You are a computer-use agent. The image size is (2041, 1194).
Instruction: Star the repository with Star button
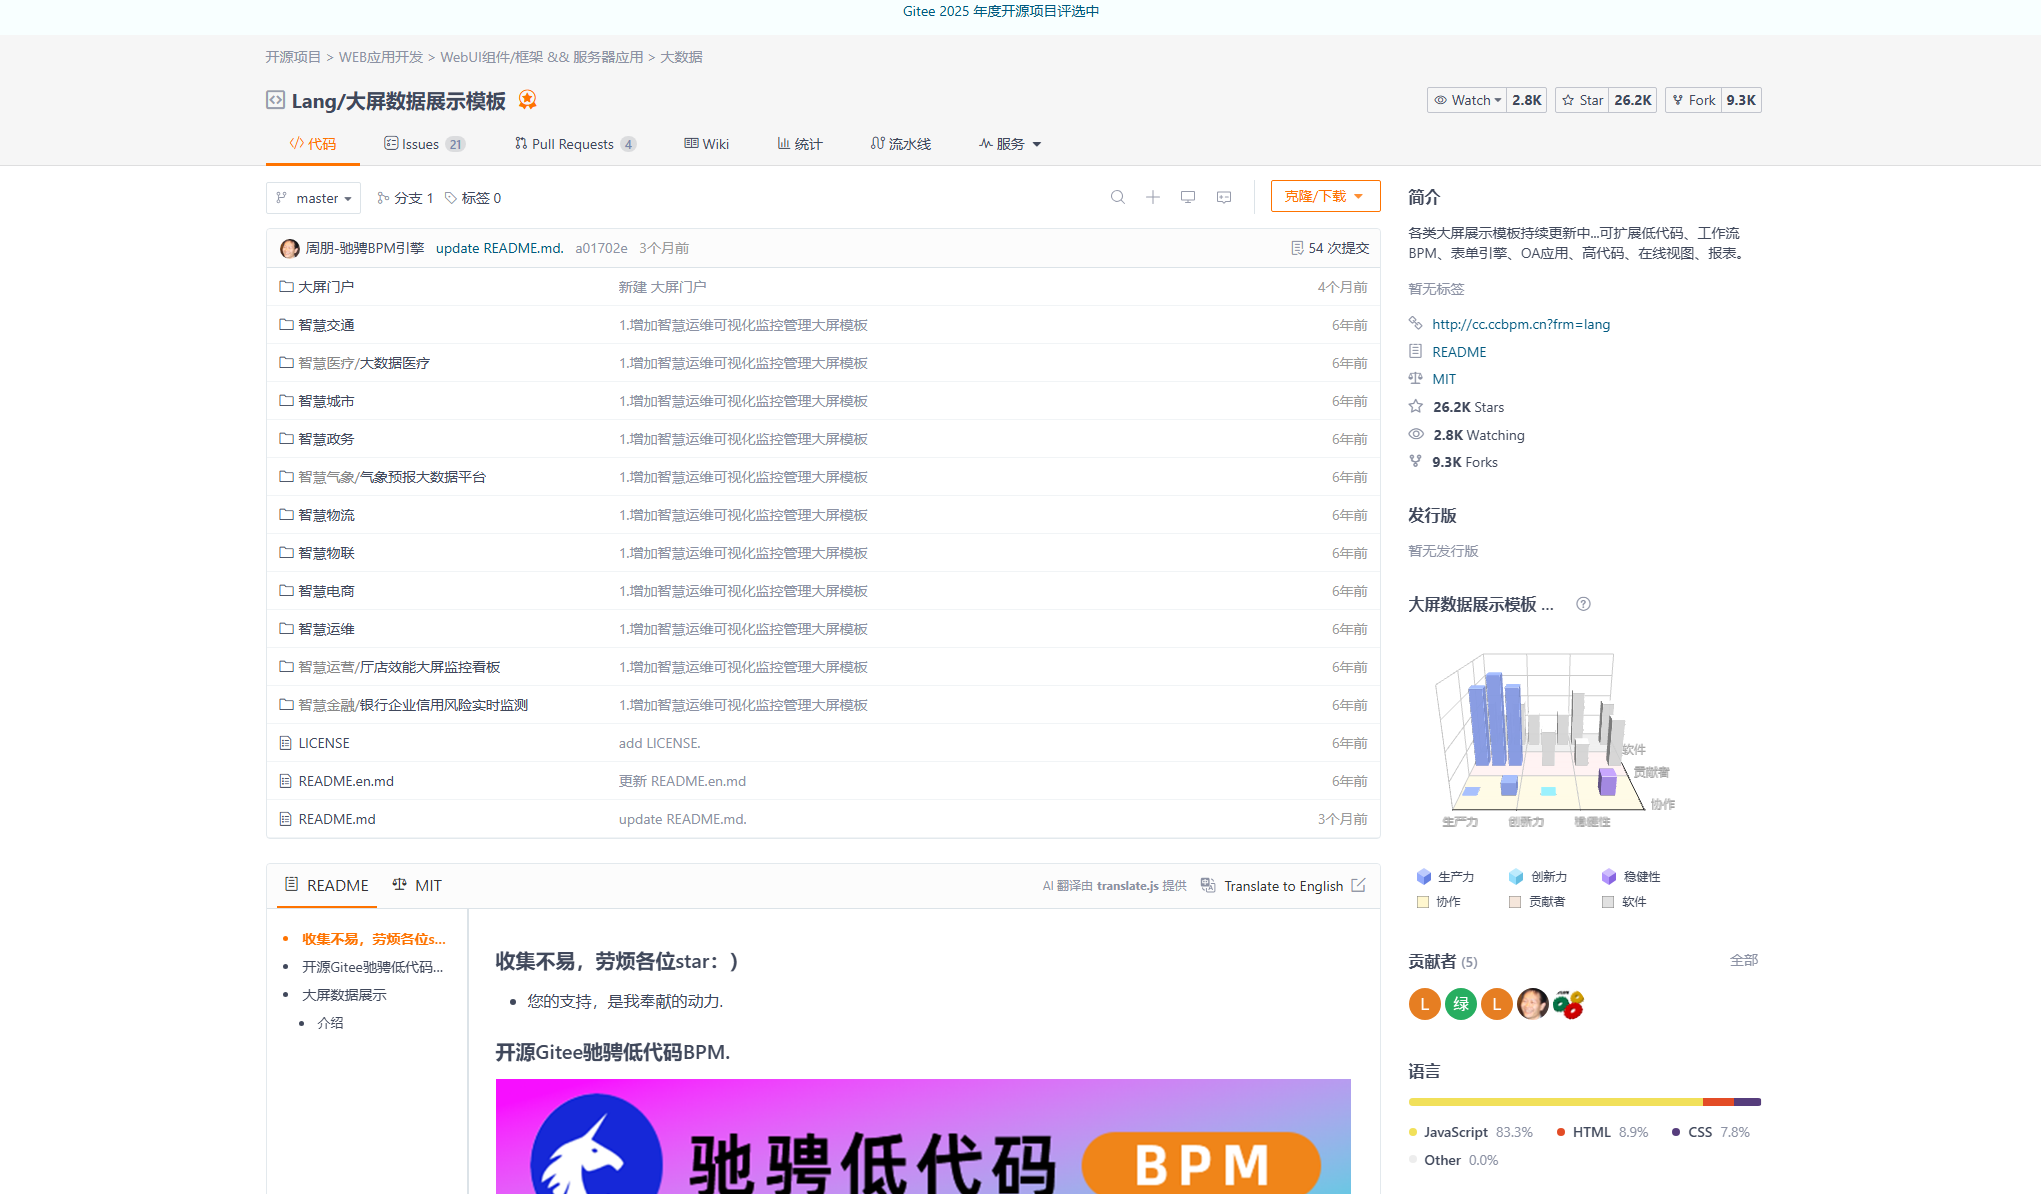click(1582, 100)
